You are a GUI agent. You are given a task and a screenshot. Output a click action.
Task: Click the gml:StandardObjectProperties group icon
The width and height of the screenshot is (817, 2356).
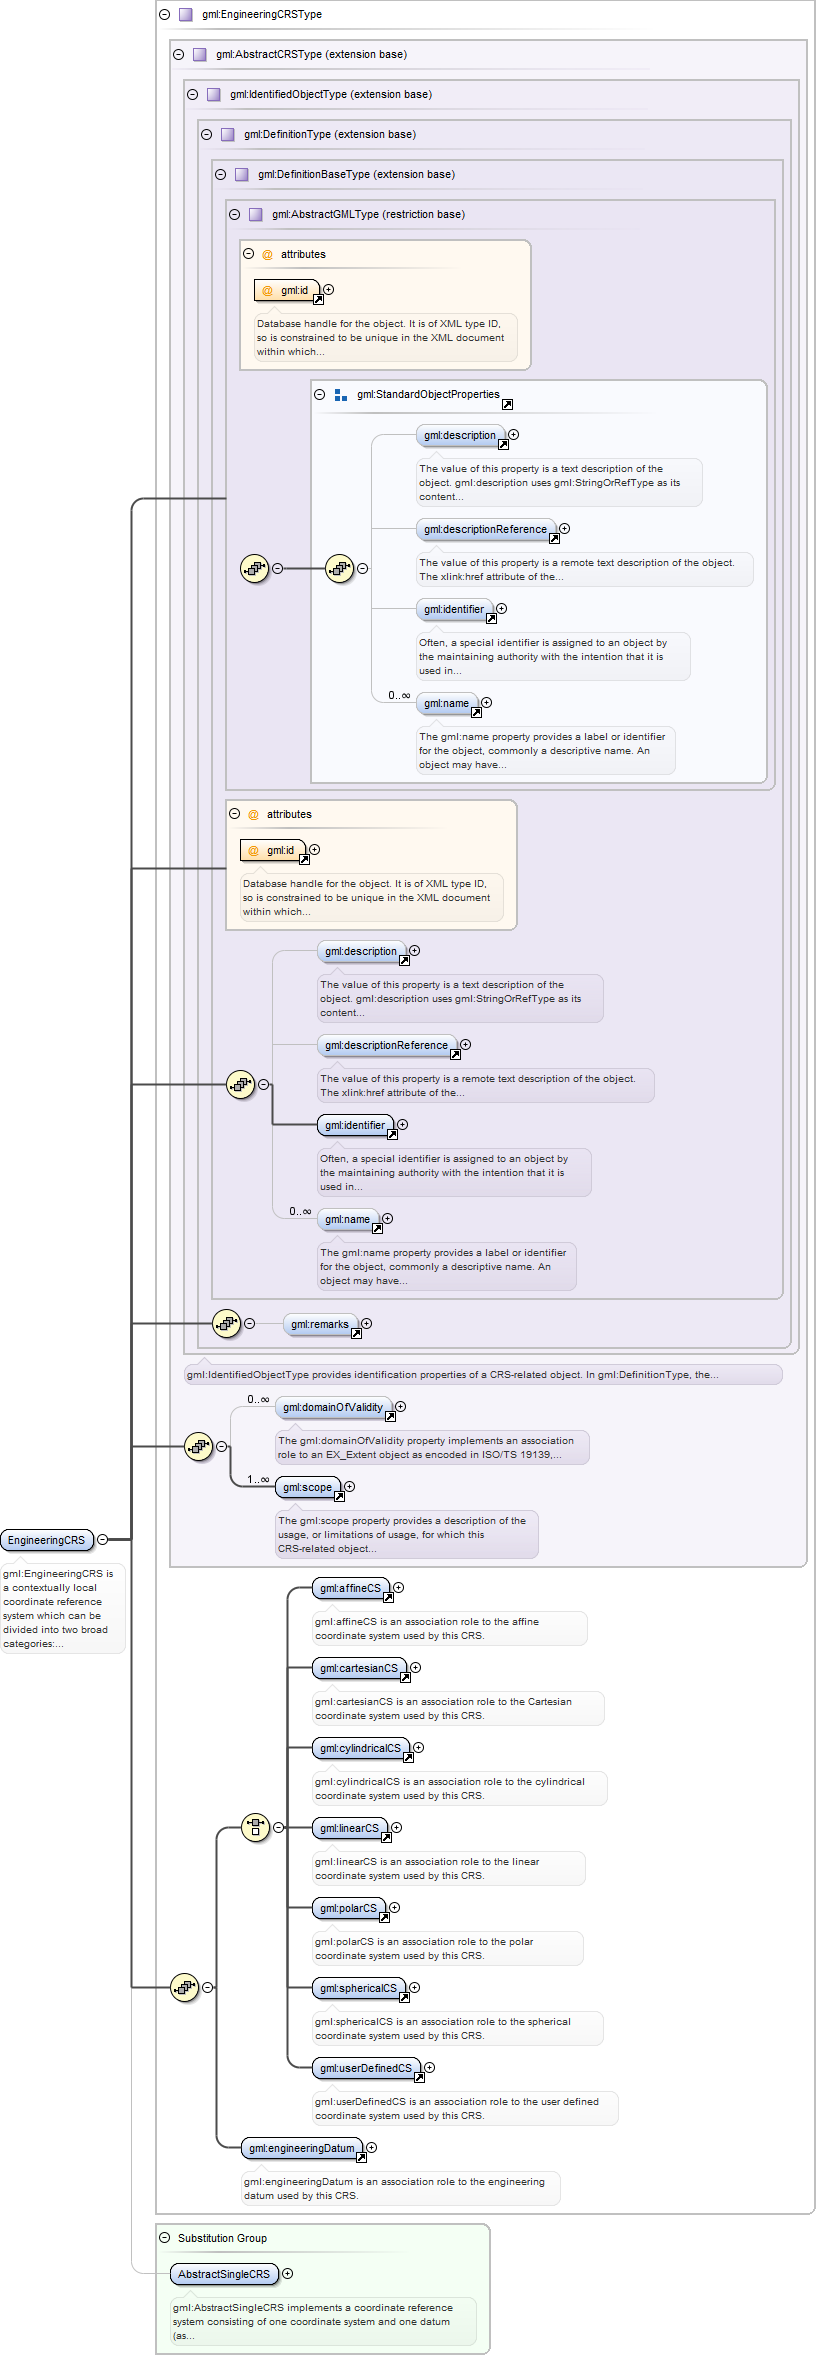coord(341,395)
